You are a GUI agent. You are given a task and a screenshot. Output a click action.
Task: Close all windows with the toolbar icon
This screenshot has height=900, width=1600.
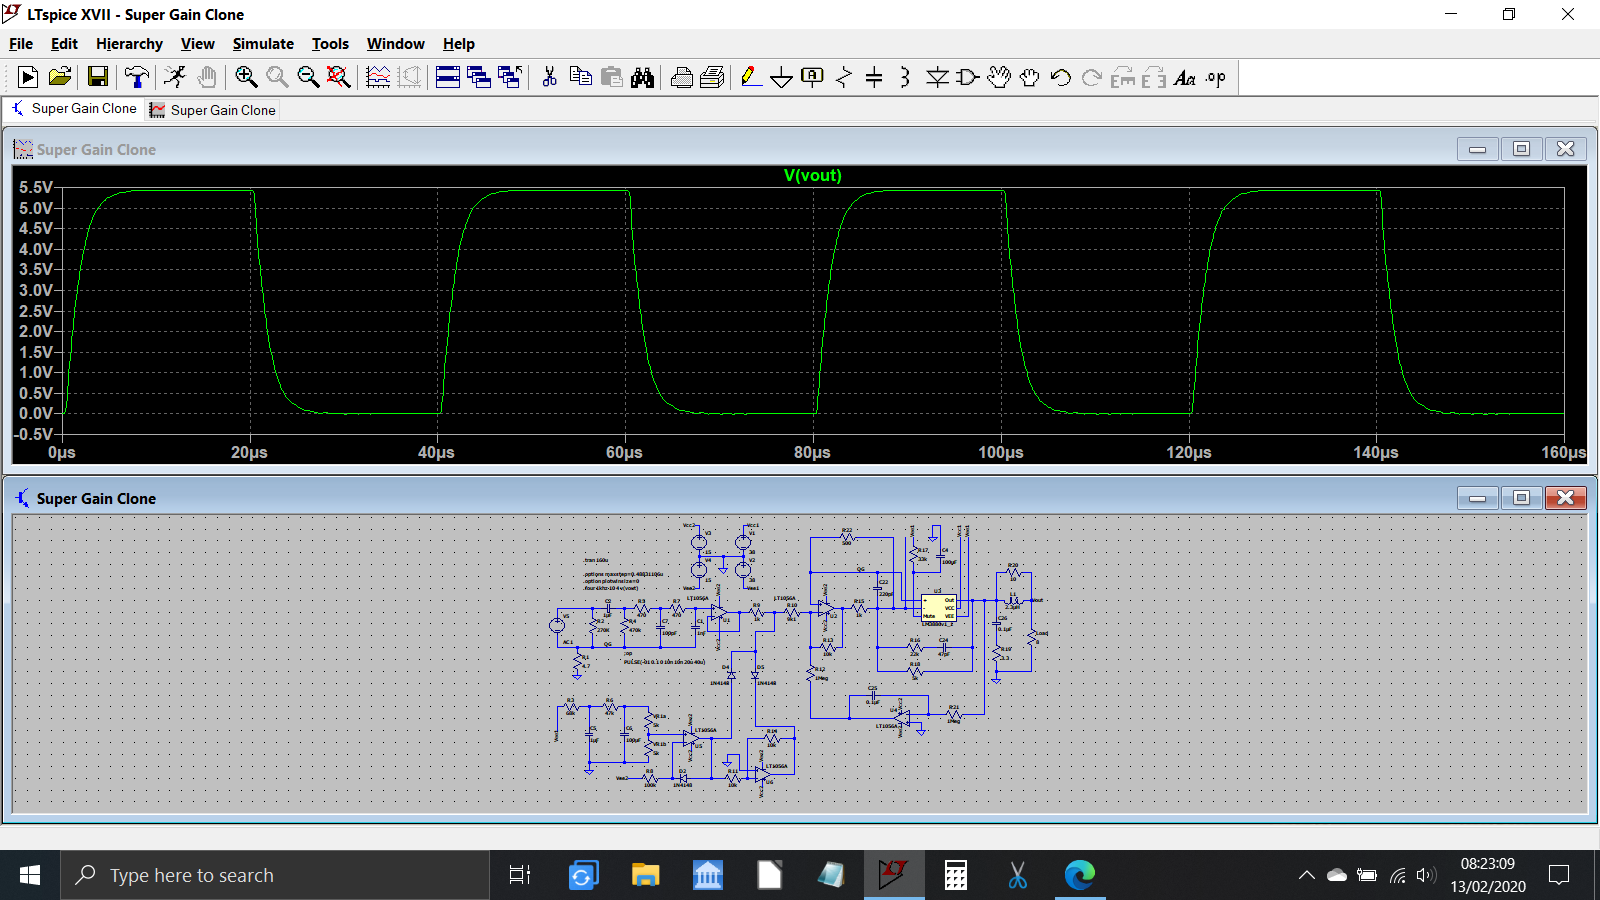[510, 77]
